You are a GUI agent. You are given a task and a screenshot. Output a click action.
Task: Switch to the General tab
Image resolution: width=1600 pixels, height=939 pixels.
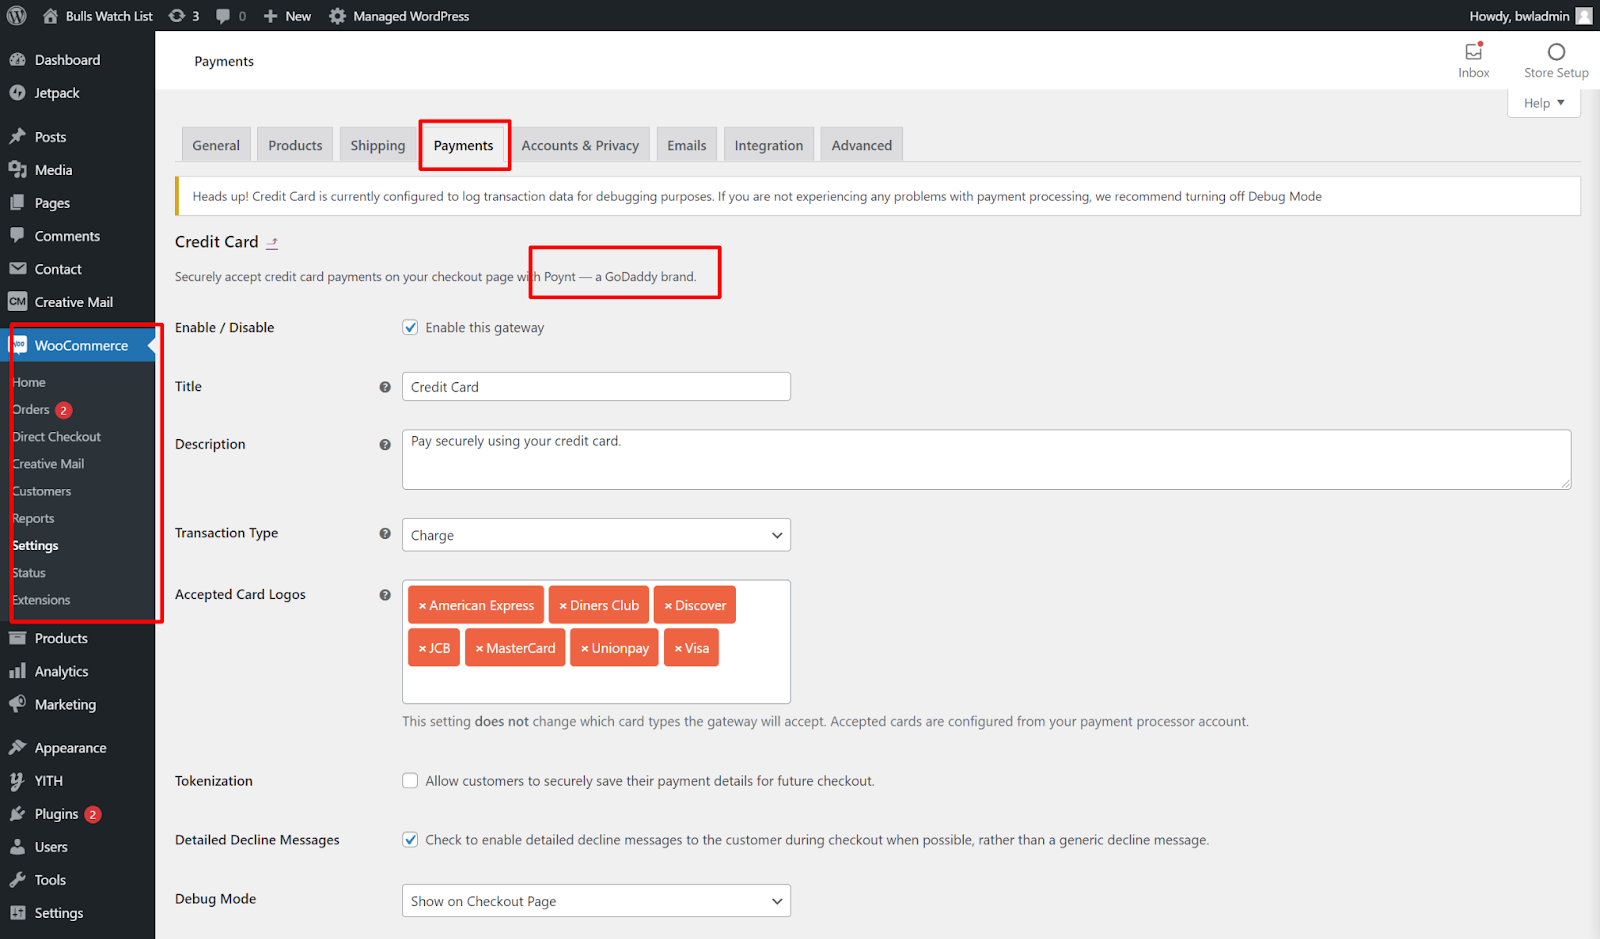click(x=216, y=145)
